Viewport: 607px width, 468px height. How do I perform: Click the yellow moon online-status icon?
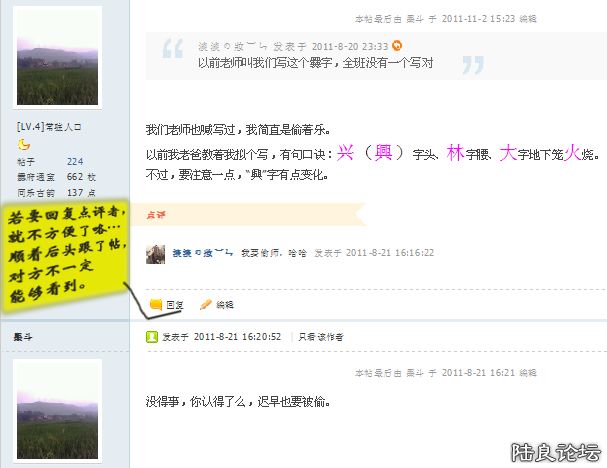point(24,144)
